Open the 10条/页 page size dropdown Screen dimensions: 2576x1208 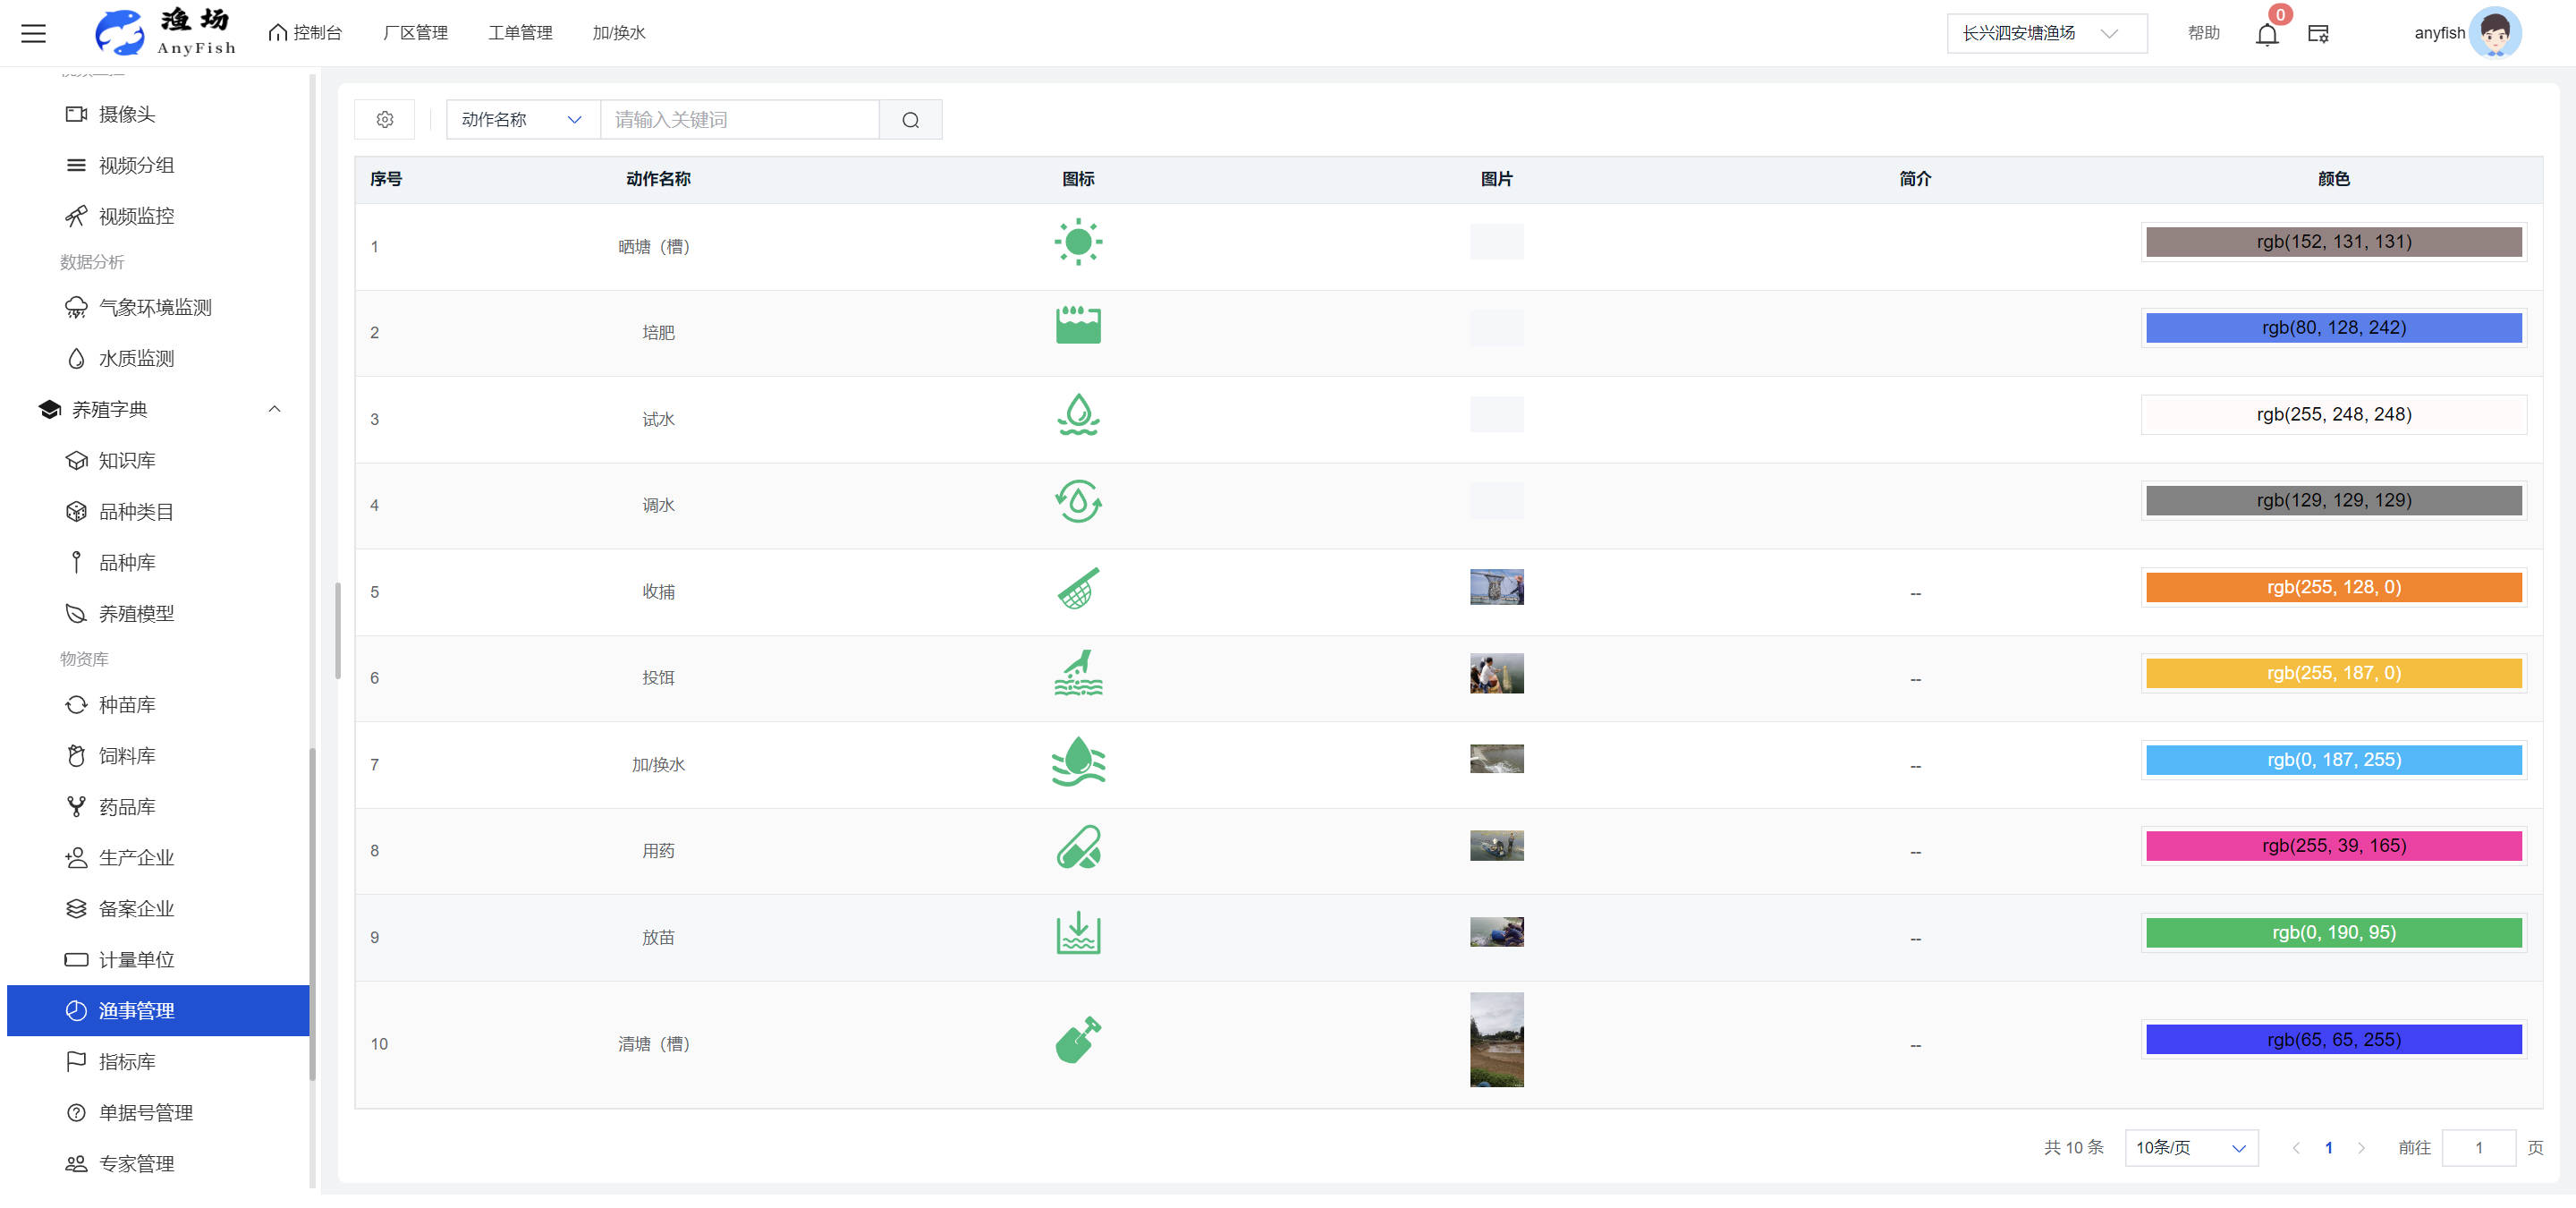coord(2190,1147)
